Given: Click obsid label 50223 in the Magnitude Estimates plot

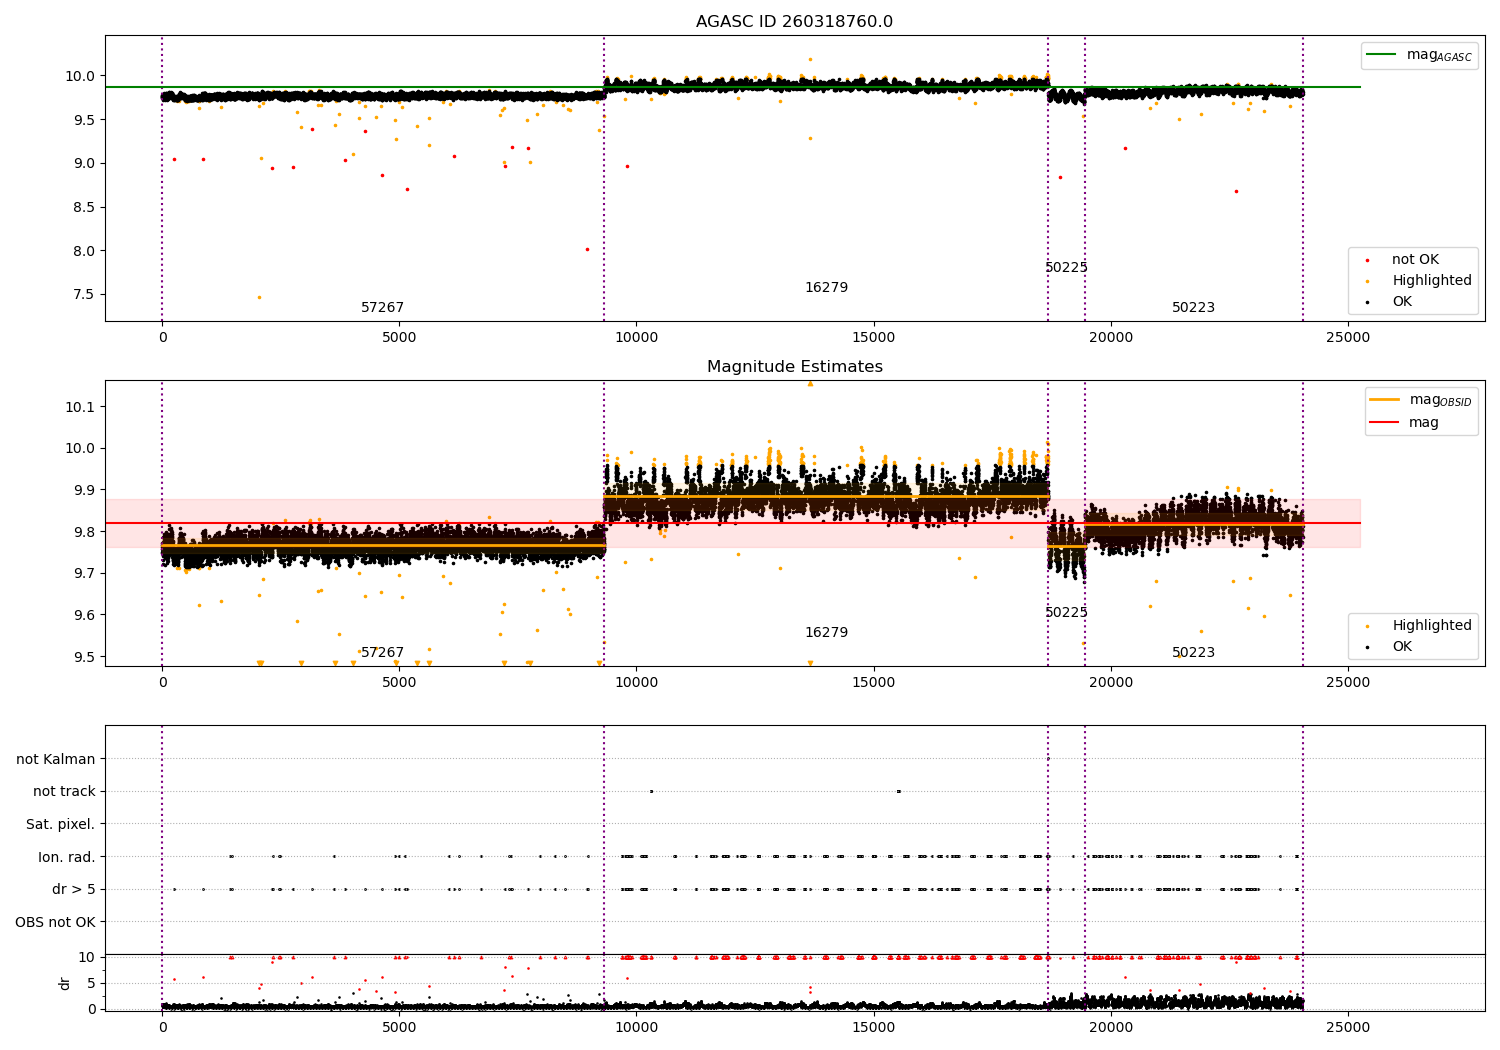Looking at the screenshot, I should click(x=1193, y=653).
